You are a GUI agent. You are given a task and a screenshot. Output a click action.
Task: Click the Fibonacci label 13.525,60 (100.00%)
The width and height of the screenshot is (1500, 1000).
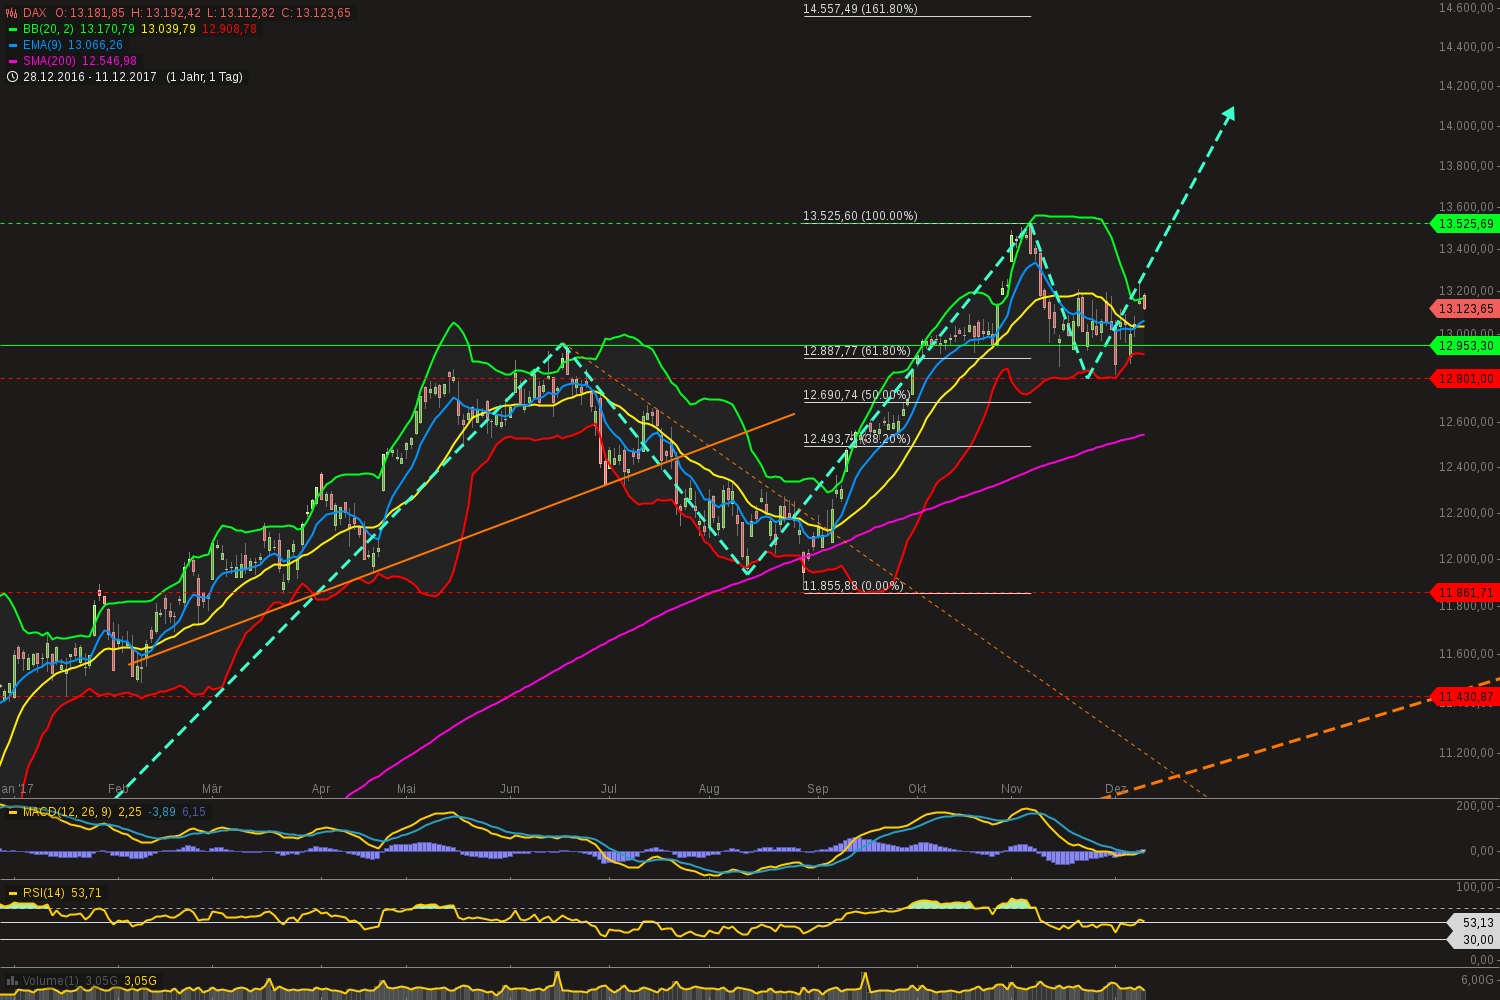[x=860, y=216]
